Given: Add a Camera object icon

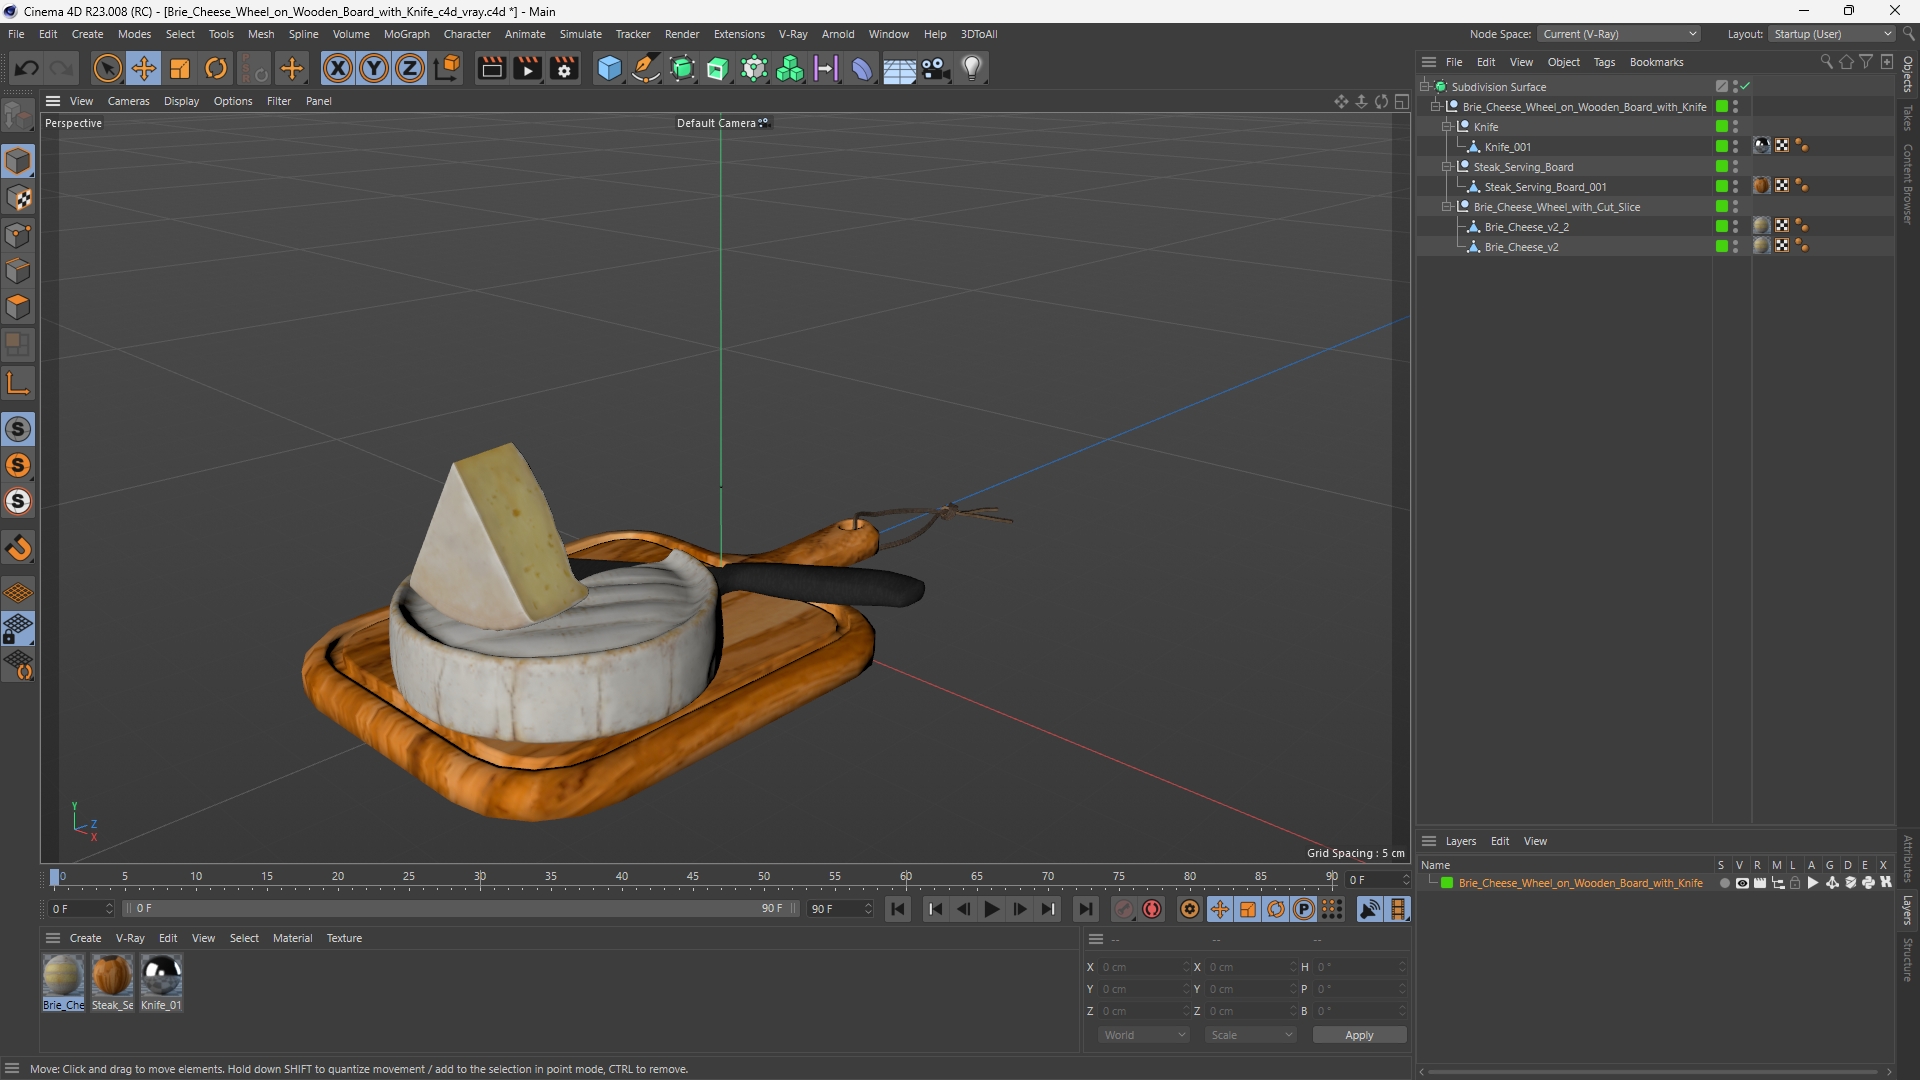Looking at the screenshot, I should point(936,68).
